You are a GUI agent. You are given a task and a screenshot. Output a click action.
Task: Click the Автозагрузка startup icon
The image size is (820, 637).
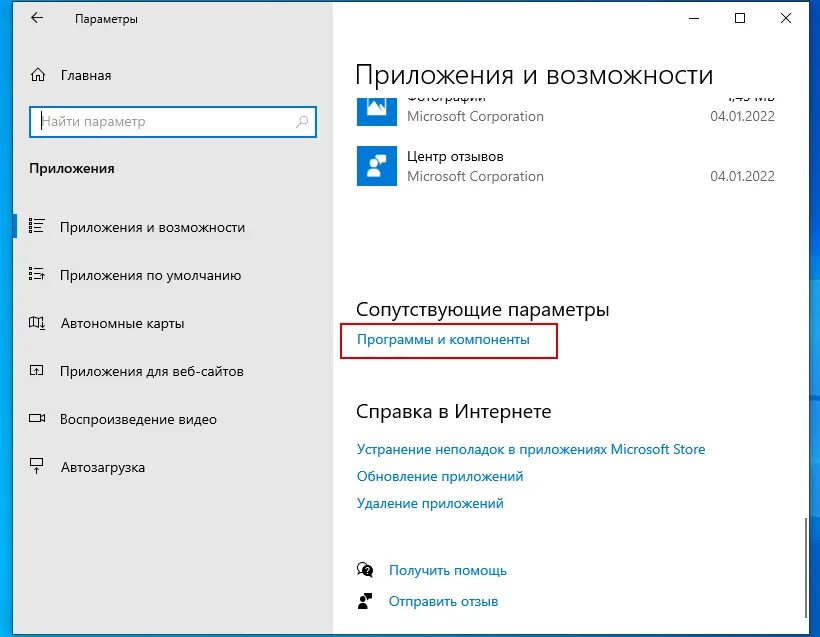point(37,466)
